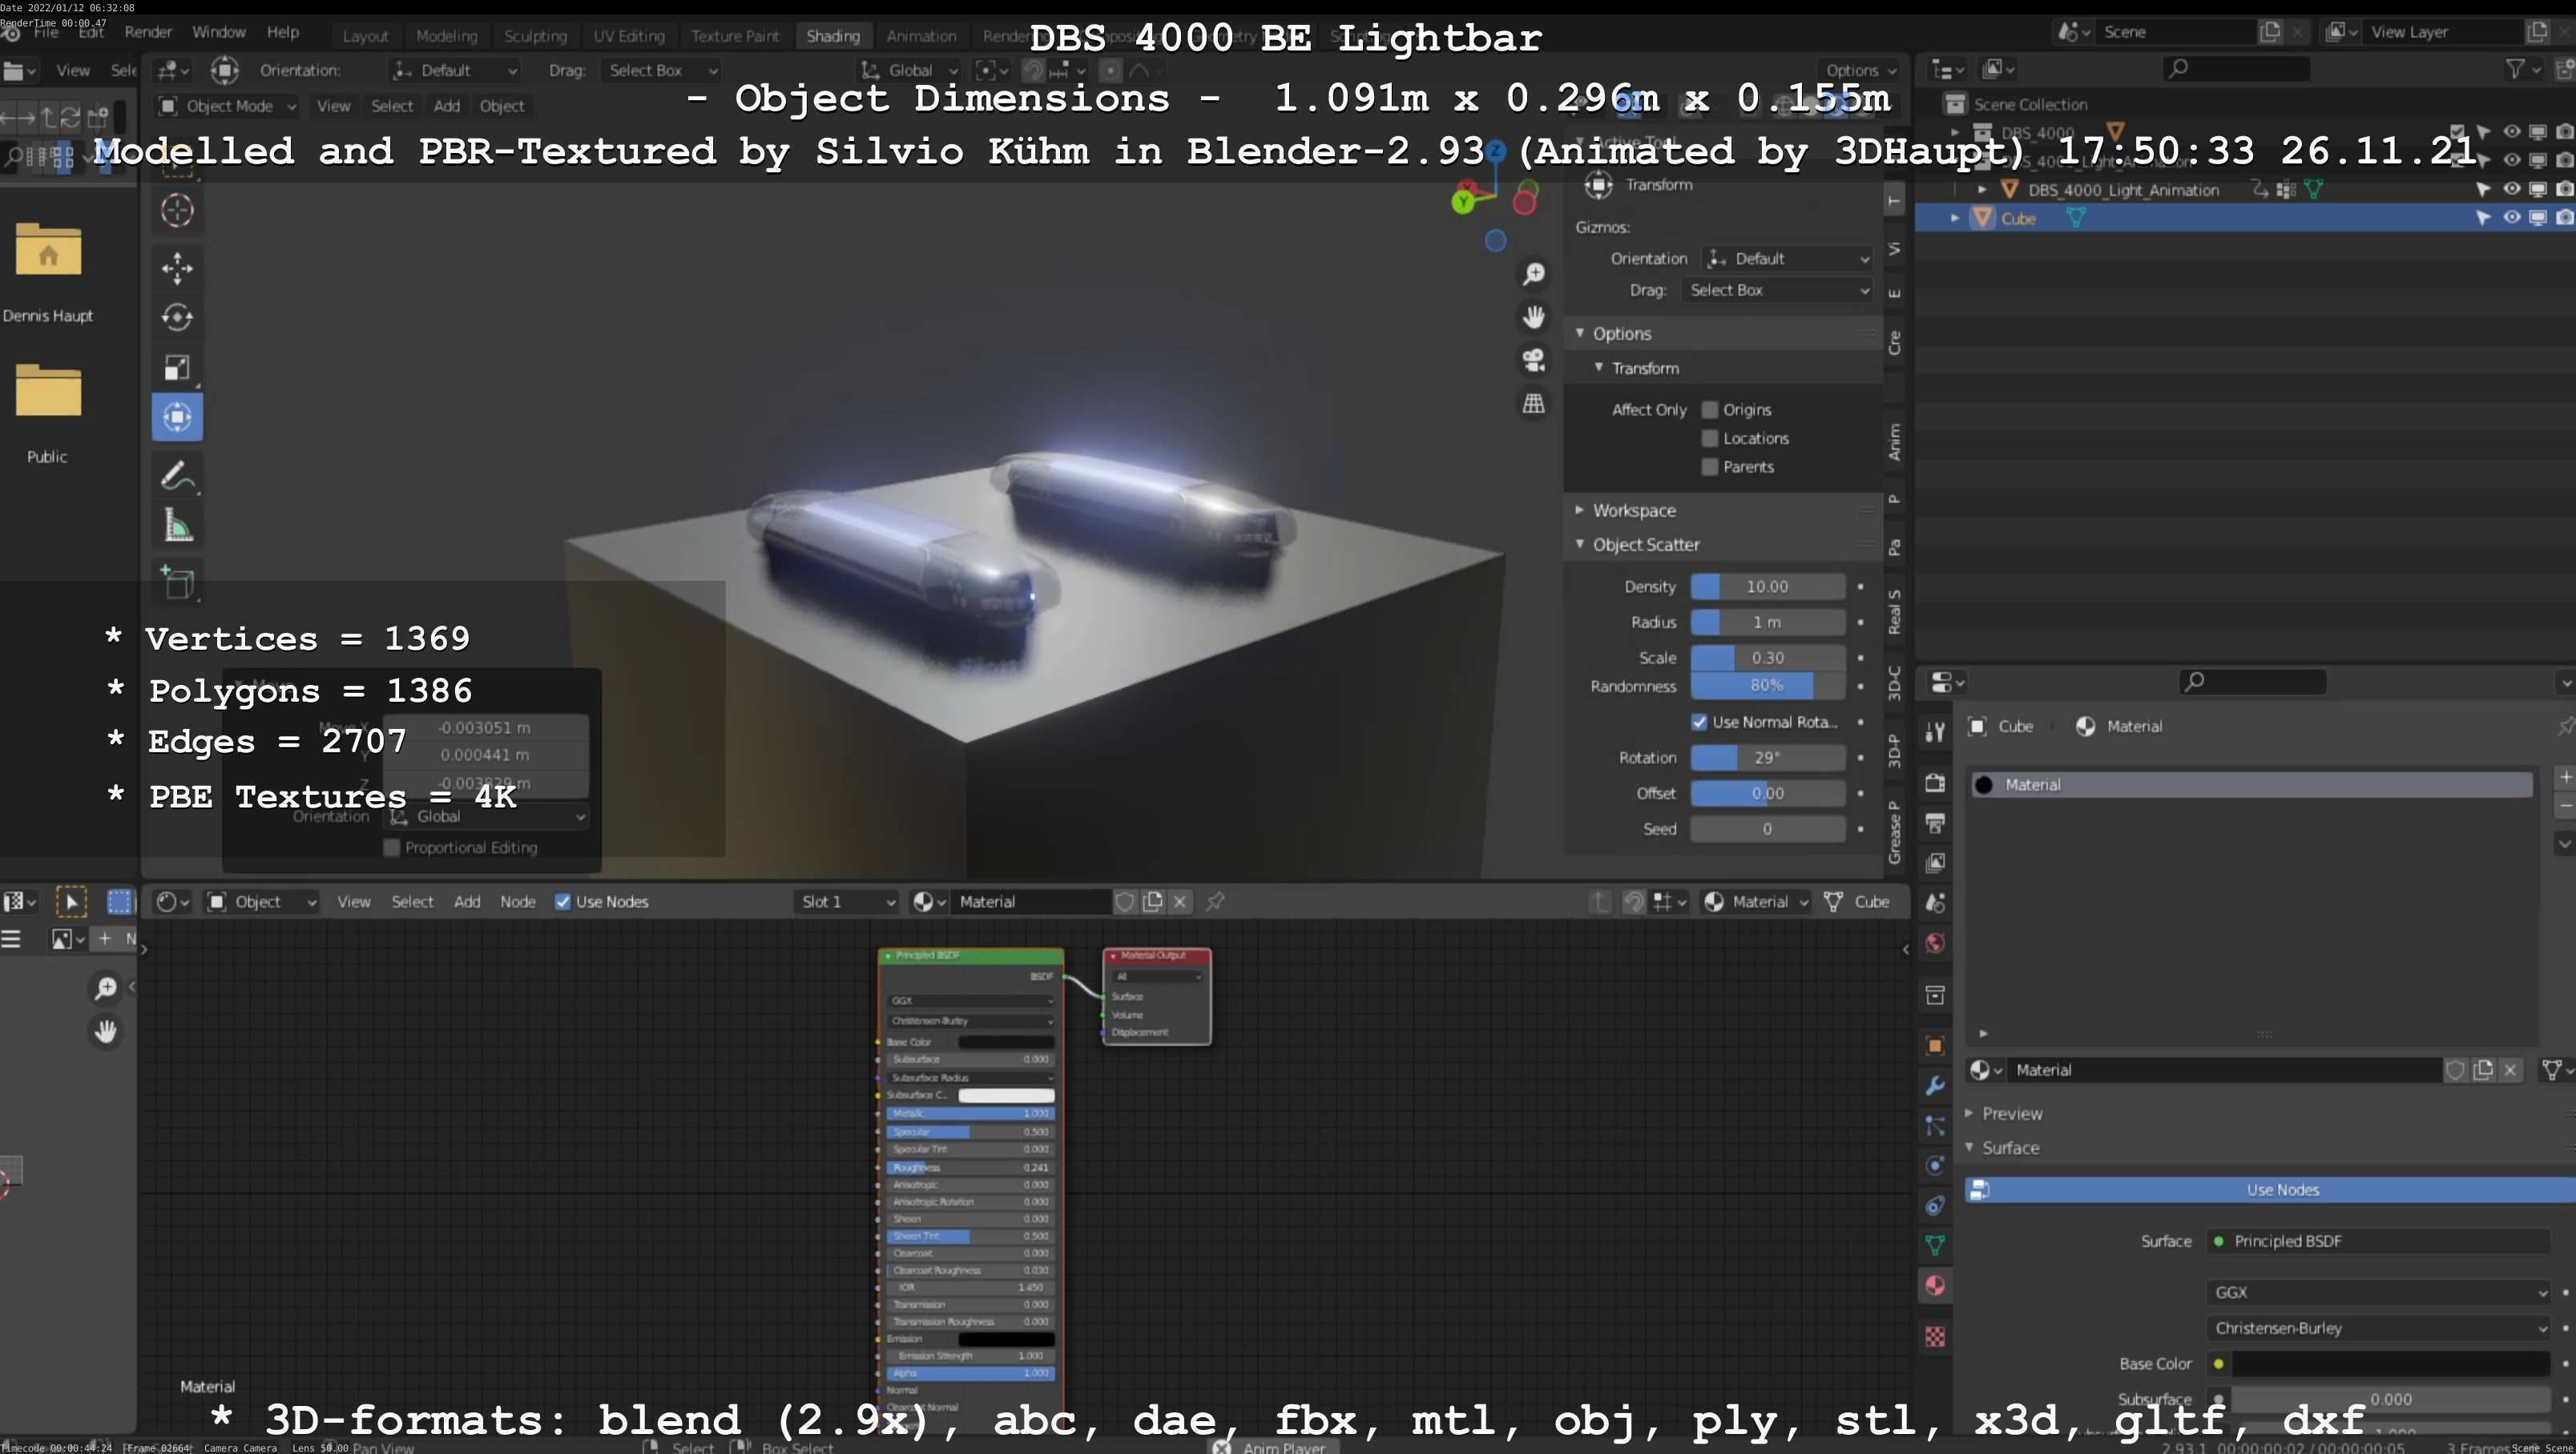
Task: Select the Add Cube tool
Action: [x=177, y=583]
